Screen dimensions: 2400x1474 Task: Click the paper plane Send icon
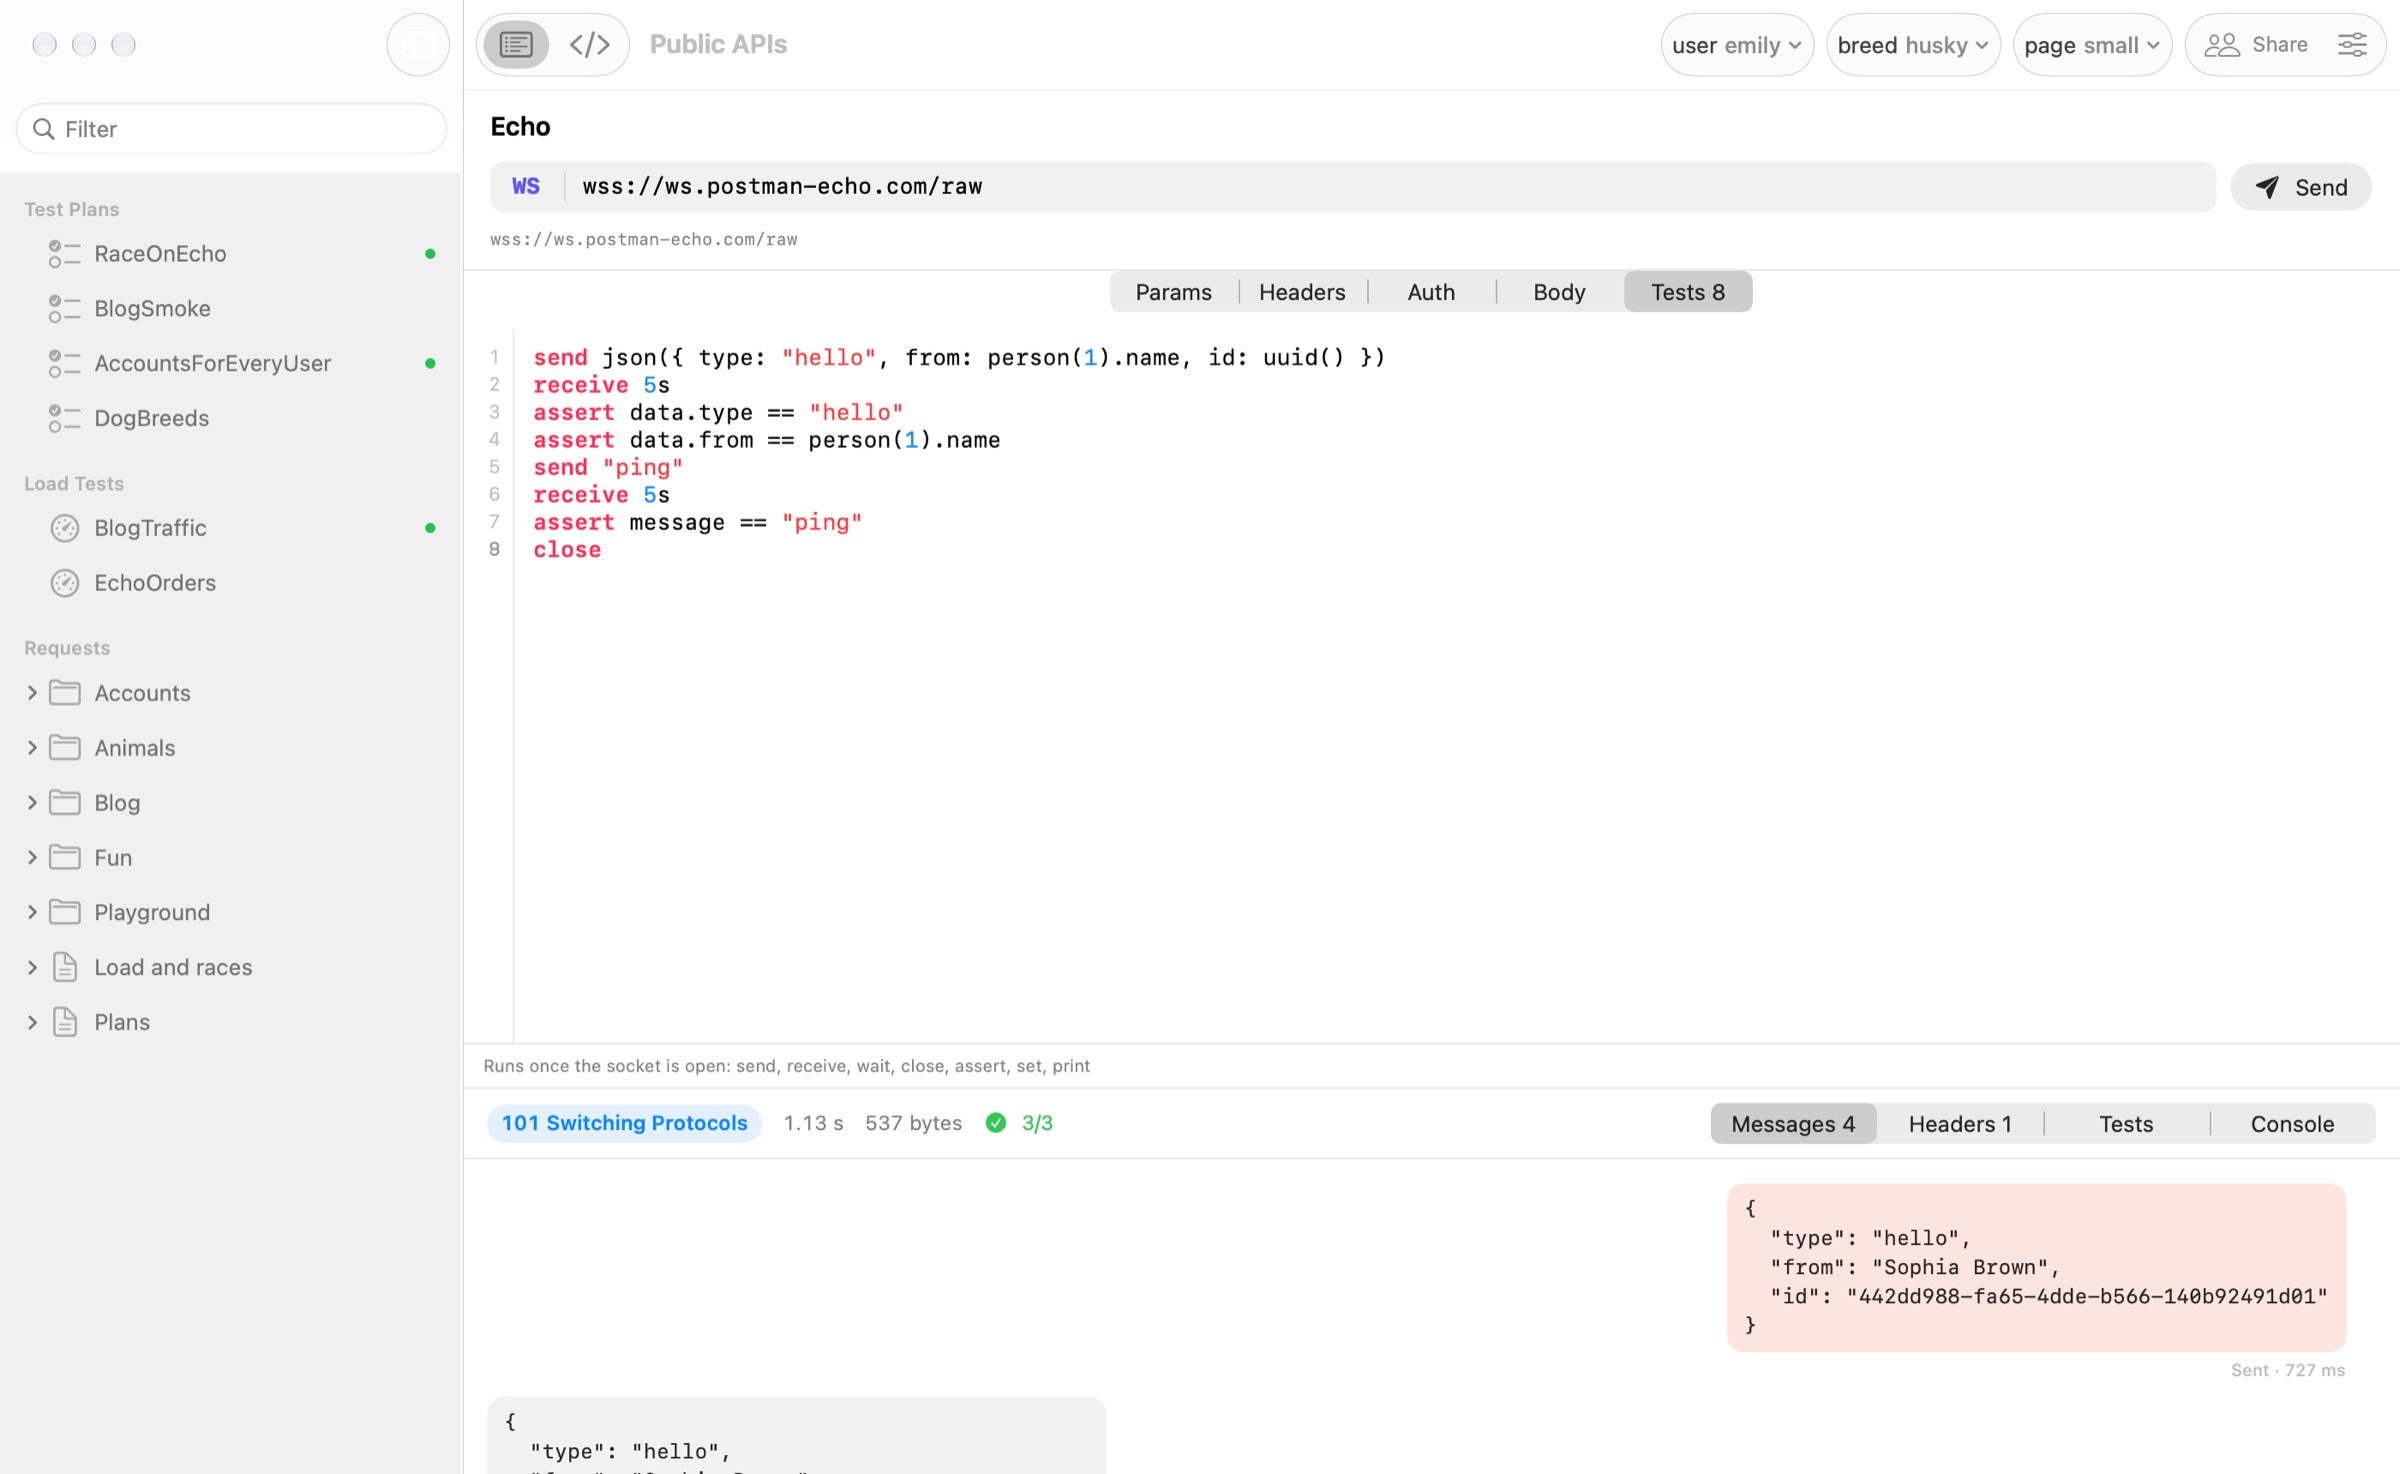click(2268, 187)
